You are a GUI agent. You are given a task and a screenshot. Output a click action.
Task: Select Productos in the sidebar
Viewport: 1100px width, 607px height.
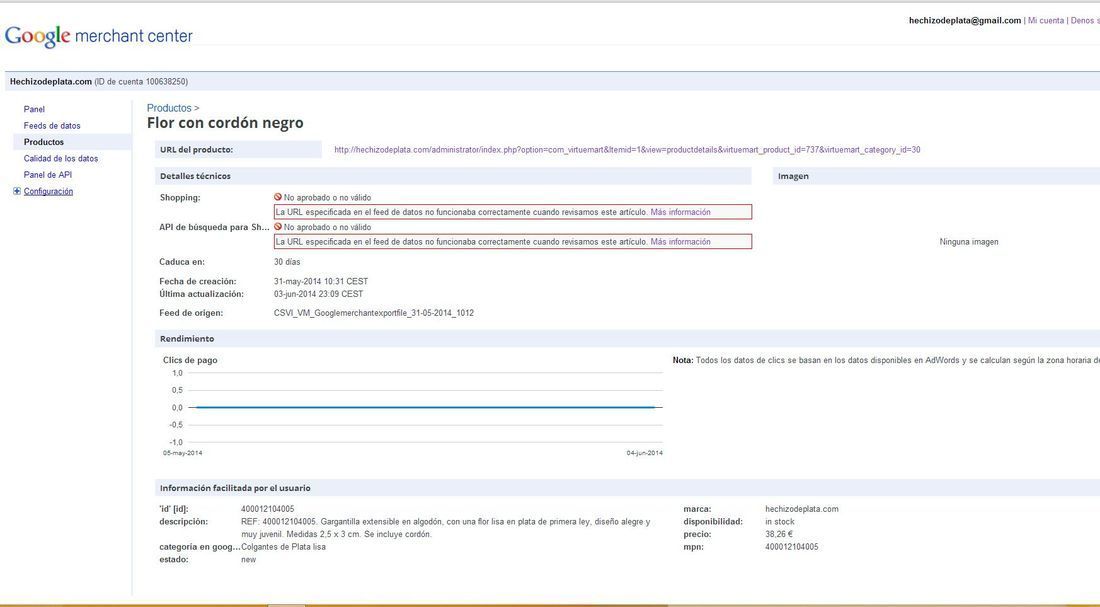click(43, 142)
